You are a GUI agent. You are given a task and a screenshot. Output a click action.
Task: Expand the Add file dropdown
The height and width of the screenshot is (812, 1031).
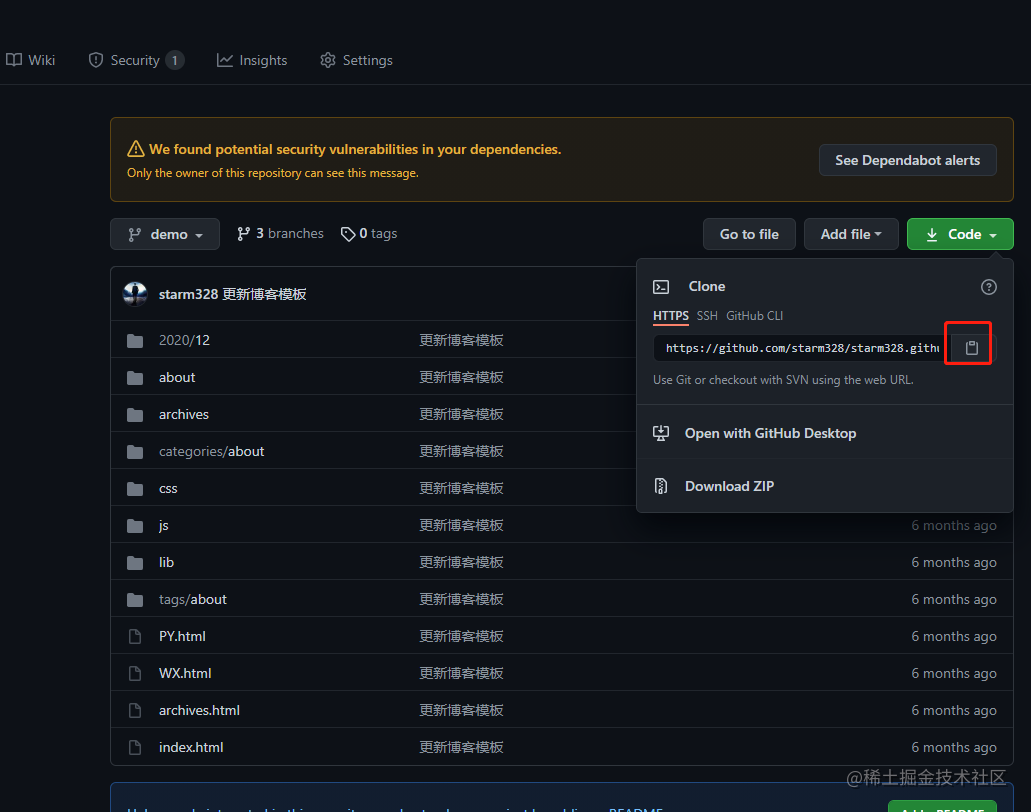851,234
